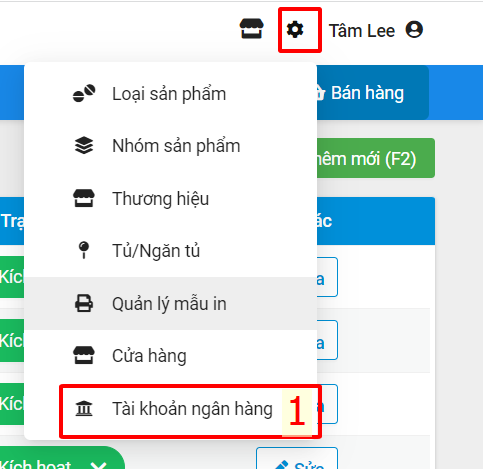This screenshot has height=469, width=483.
Task: Click the printer icon for Quản lý mẫu in
Action: pyautogui.click(x=84, y=303)
